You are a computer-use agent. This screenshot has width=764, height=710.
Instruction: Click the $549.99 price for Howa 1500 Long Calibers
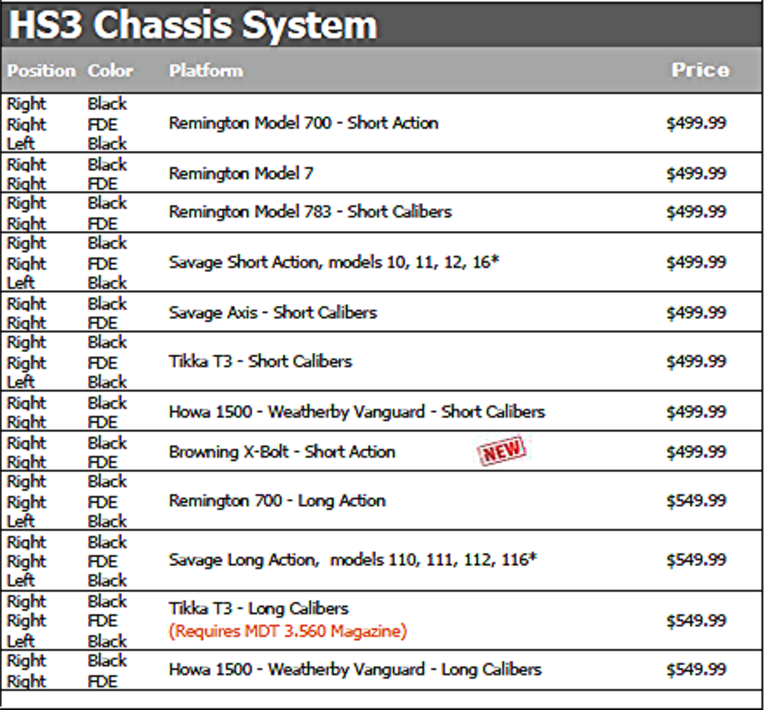click(x=696, y=670)
